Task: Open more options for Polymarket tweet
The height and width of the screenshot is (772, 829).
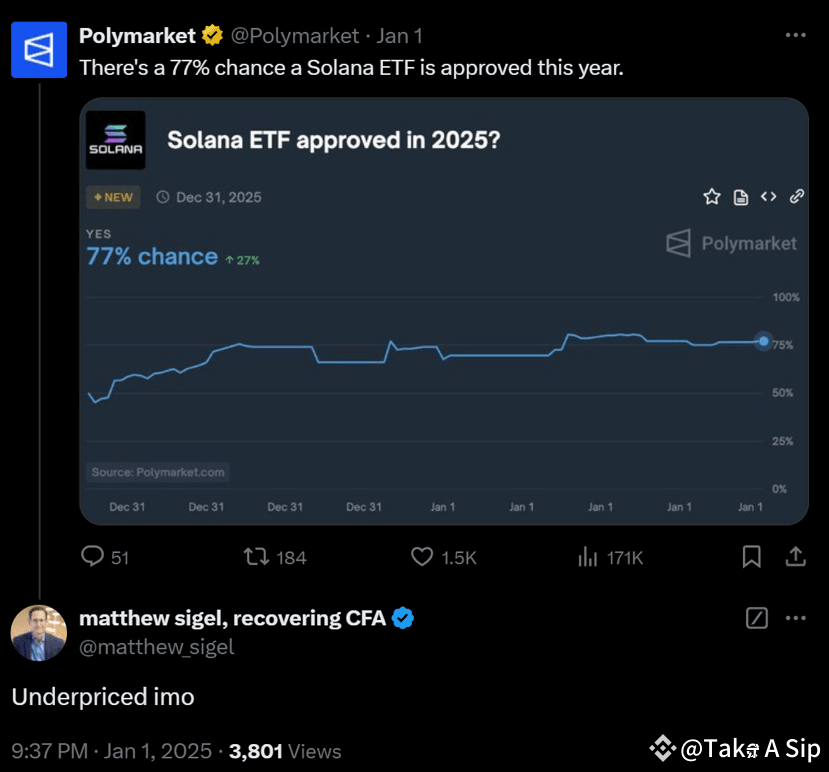Action: pyautogui.click(x=795, y=35)
